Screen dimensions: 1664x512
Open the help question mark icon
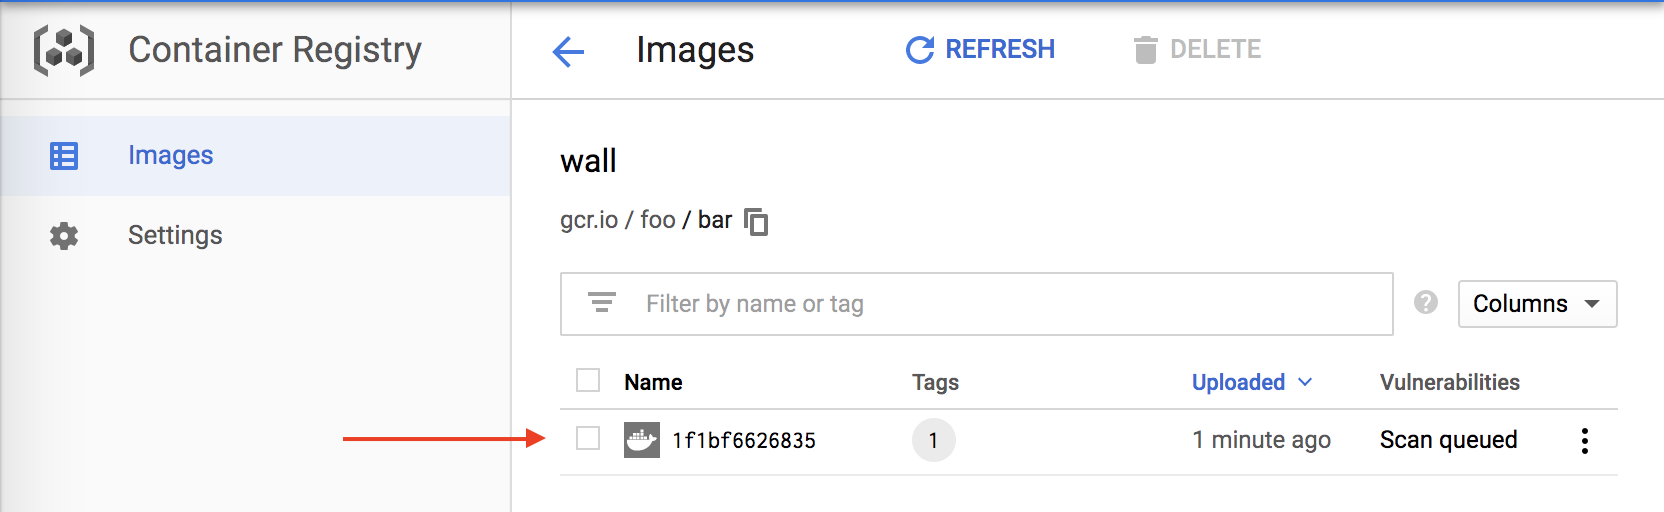1426,302
